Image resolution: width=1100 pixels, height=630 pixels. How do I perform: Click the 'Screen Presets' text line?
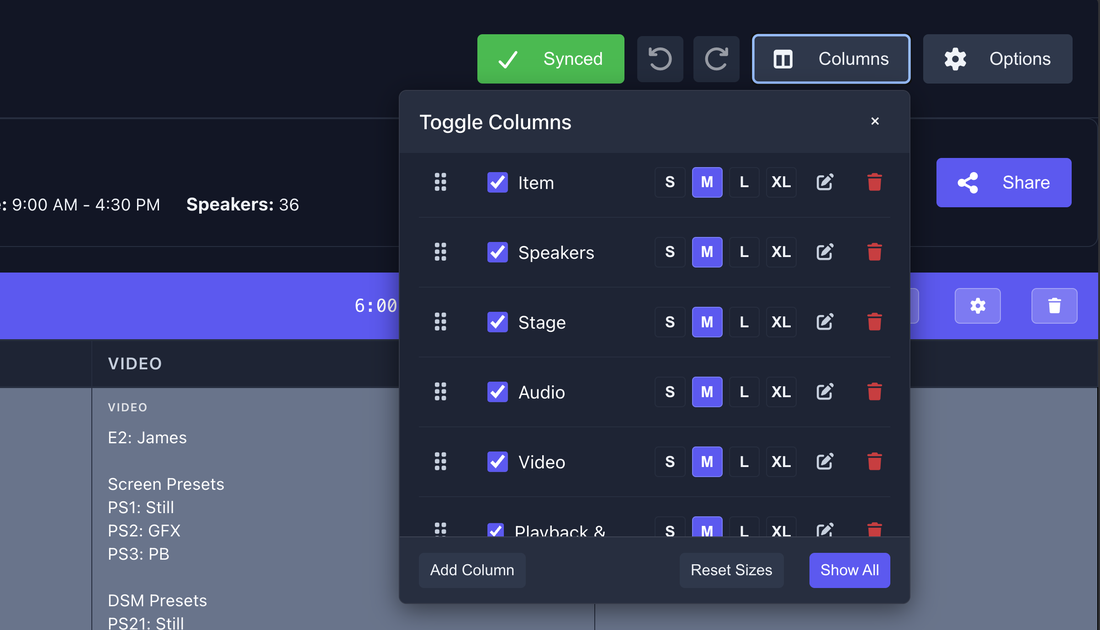click(166, 484)
